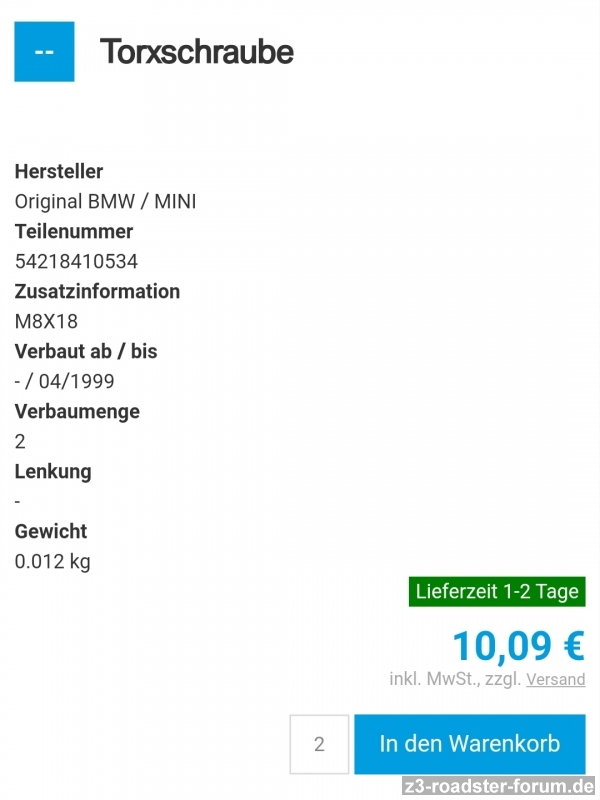The height and width of the screenshot is (800, 600).
Task: Click the z3-roadster-forum.de watermark
Action: click(498, 786)
